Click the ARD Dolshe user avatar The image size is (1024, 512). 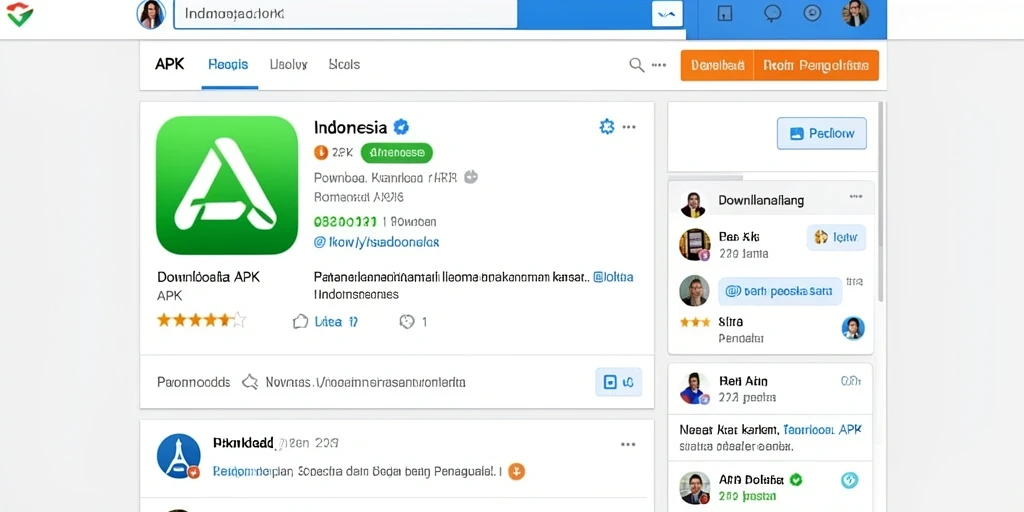694,487
